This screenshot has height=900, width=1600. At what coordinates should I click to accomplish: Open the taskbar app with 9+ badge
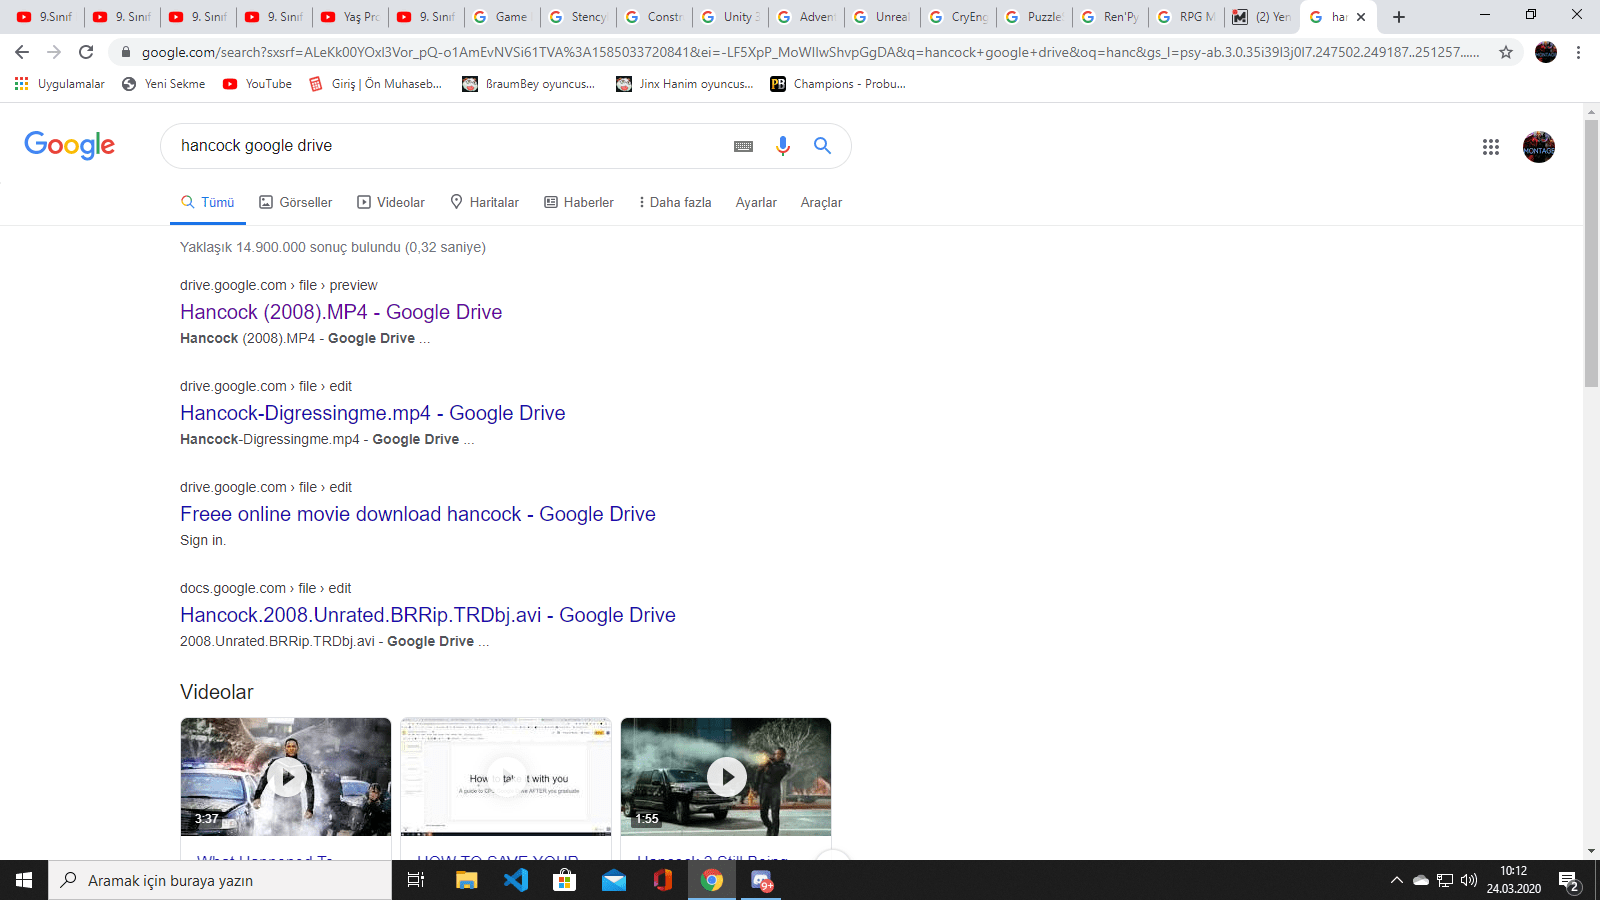click(x=762, y=880)
